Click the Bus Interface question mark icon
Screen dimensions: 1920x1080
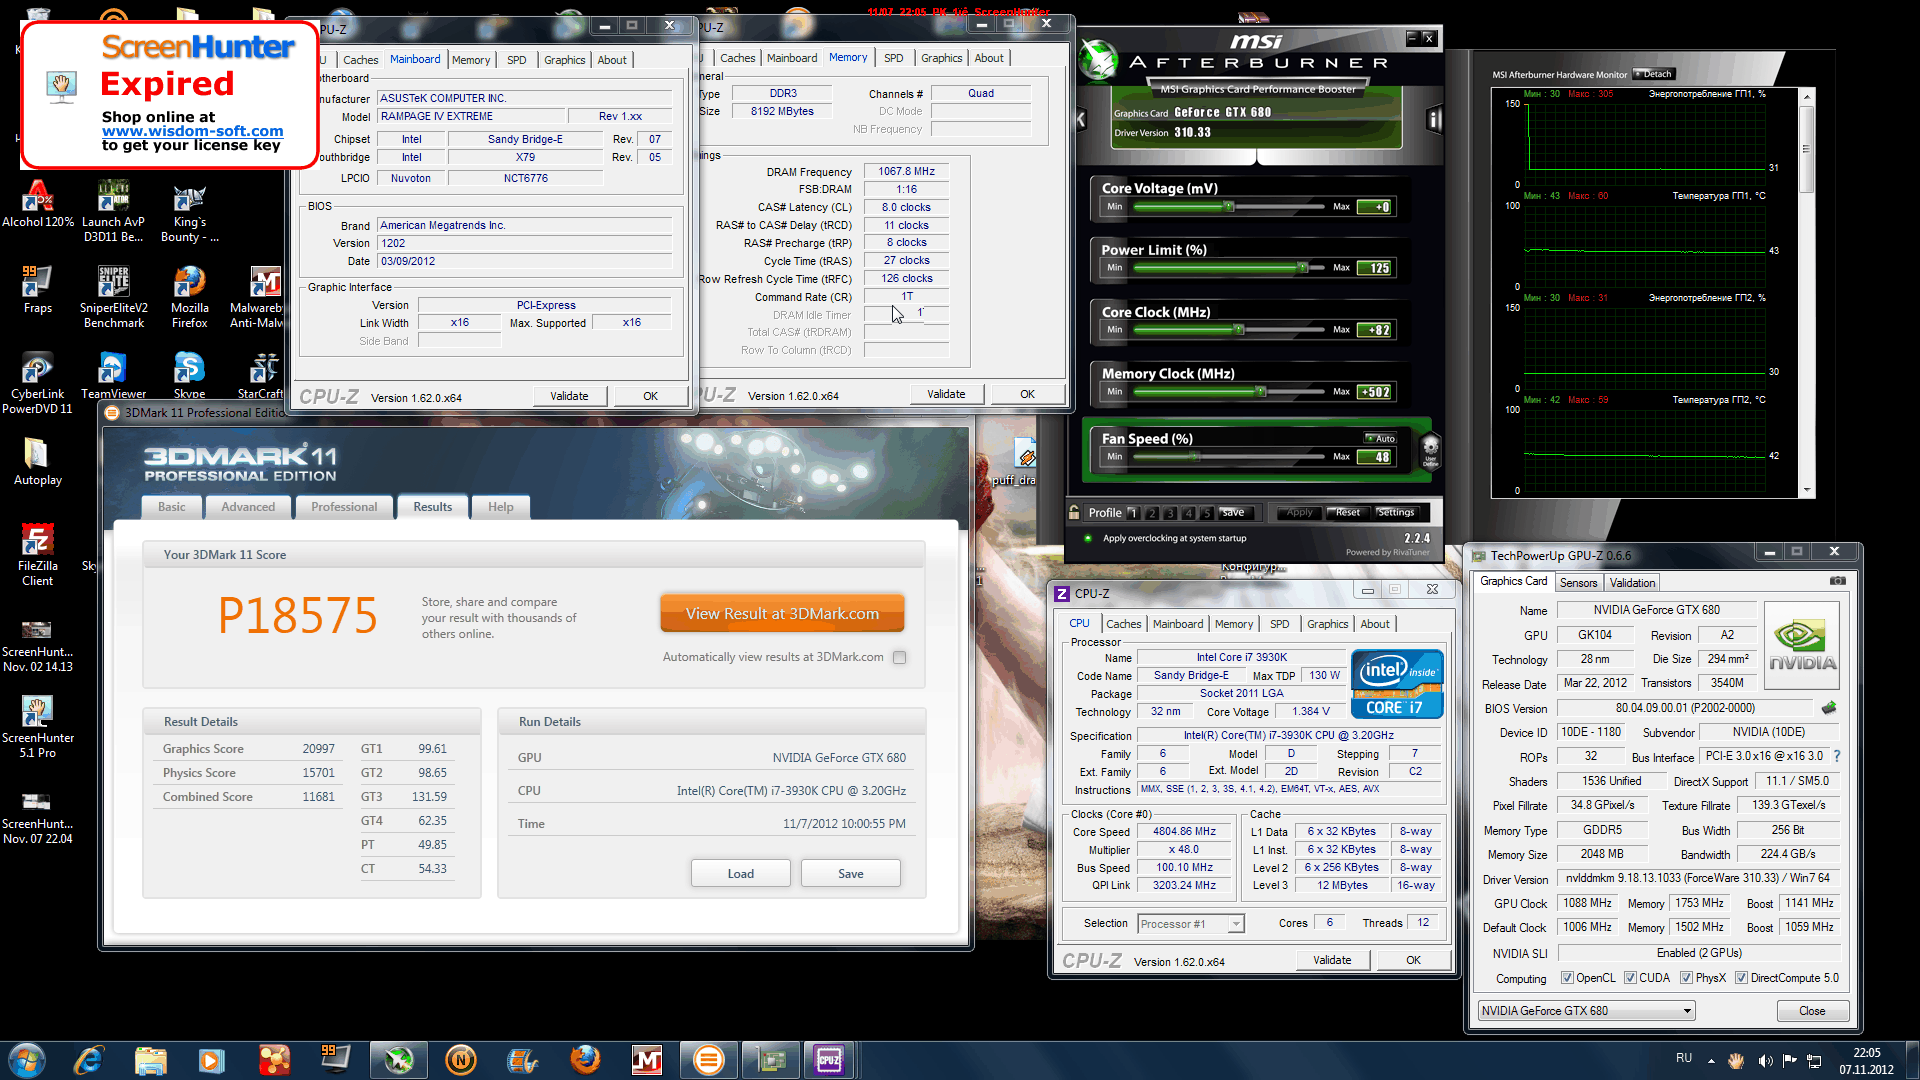[1837, 757]
